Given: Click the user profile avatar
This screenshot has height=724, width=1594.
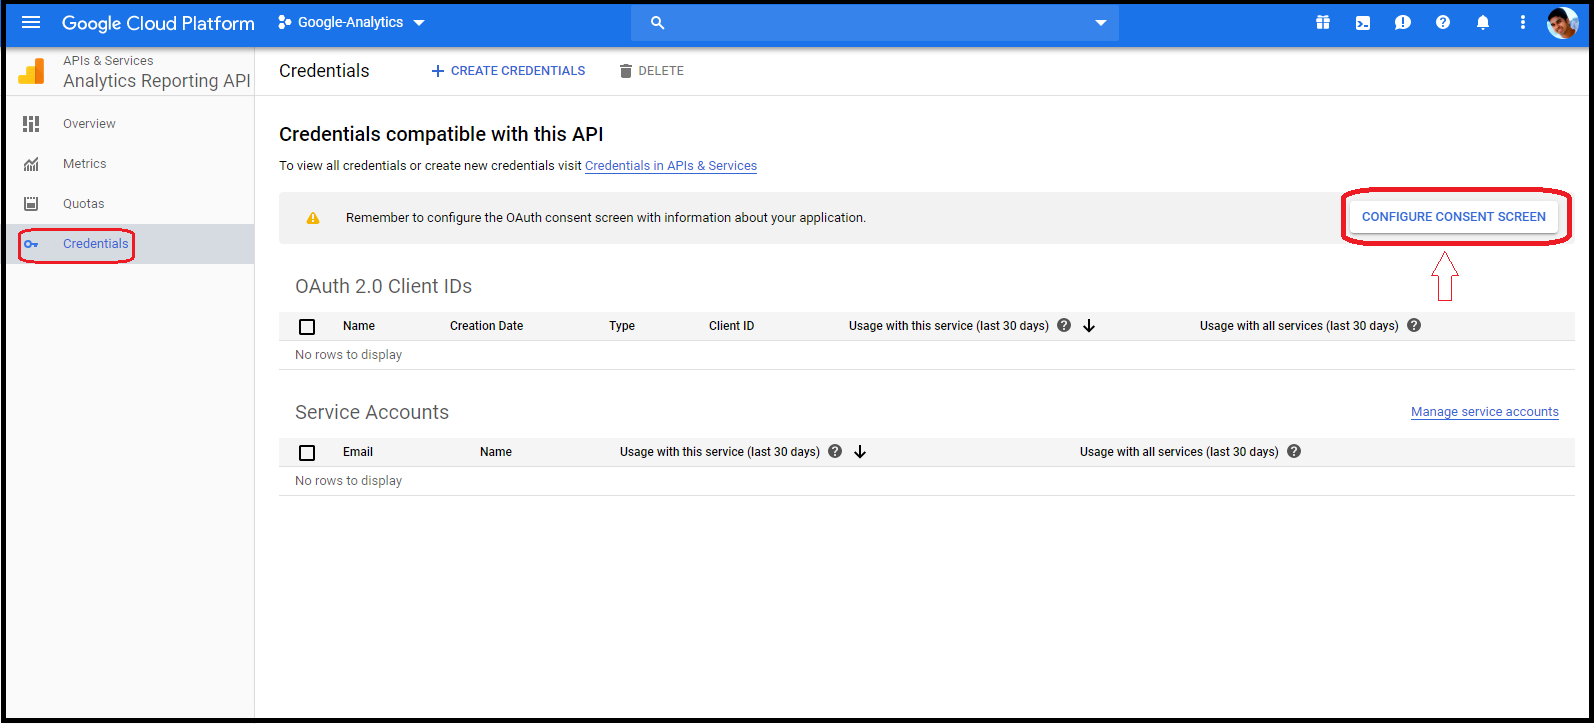Looking at the screenshot, I should coord(1562,23).
